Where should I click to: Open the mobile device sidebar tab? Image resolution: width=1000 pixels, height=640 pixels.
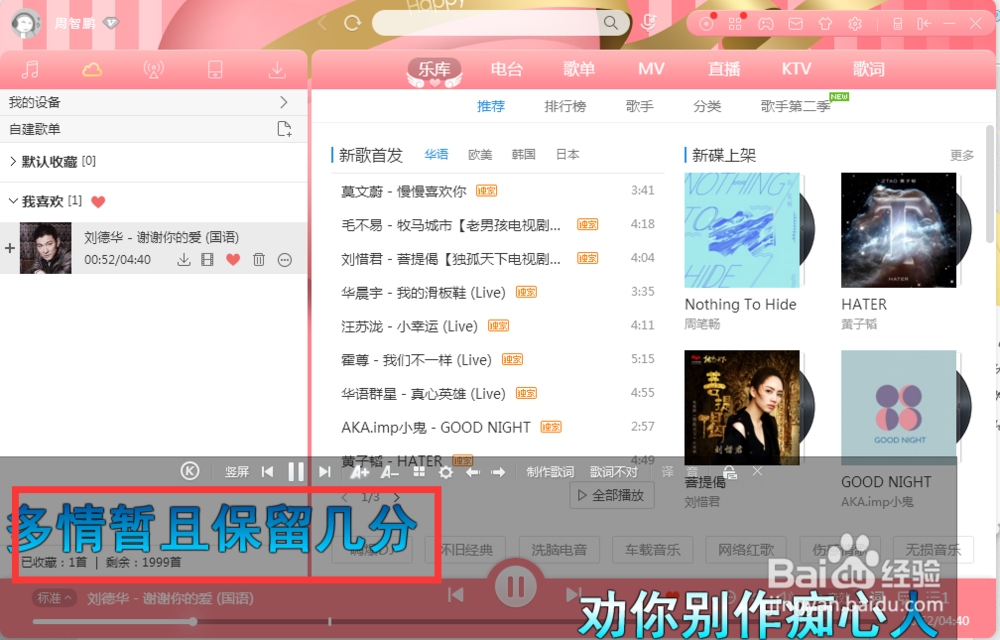tap(215, 69)
